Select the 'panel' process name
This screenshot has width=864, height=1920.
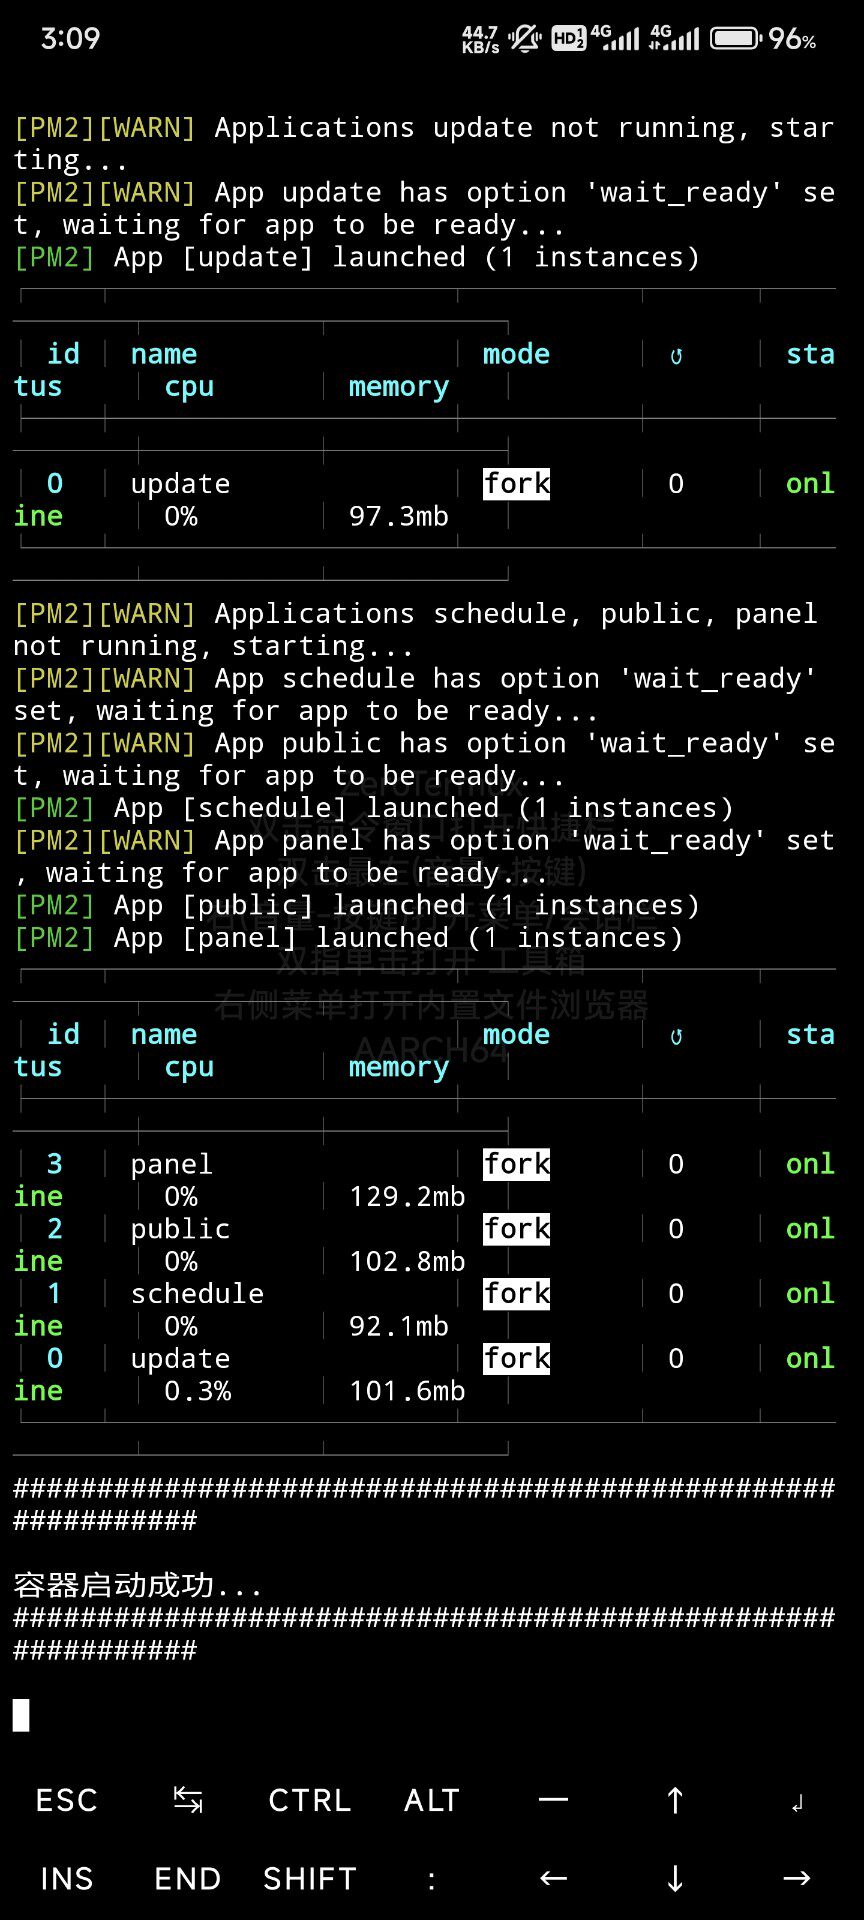171,1164
